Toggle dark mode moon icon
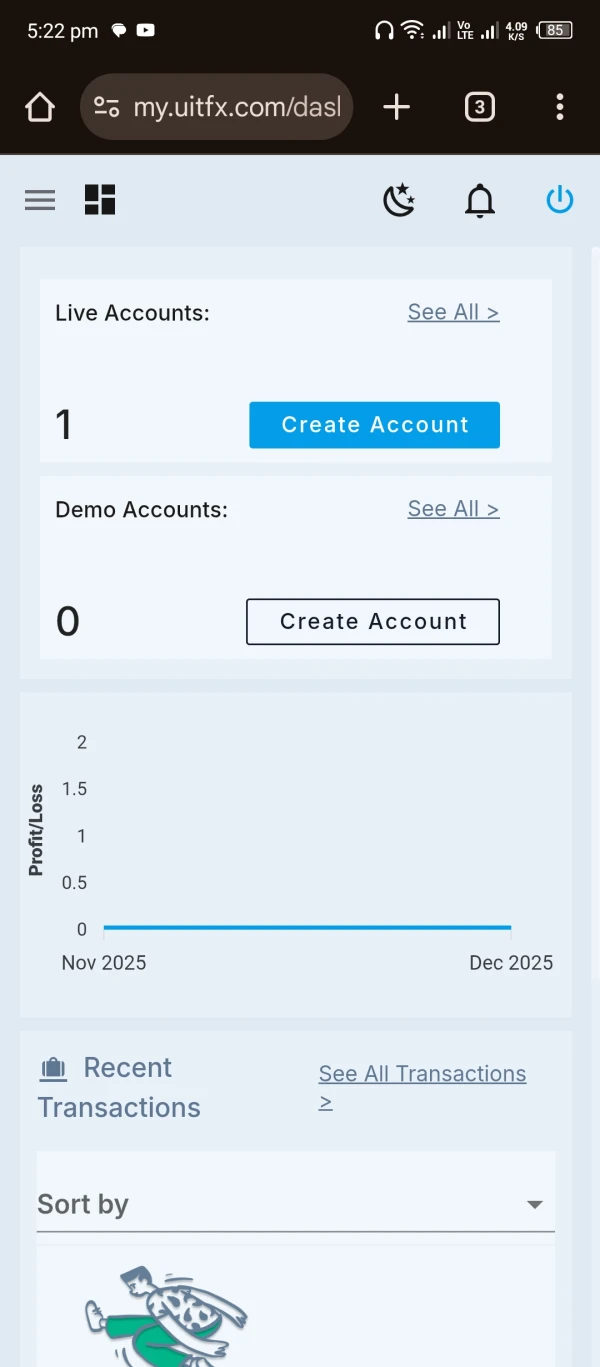Viewport: 600px width, 1367px height. point(399,200)
